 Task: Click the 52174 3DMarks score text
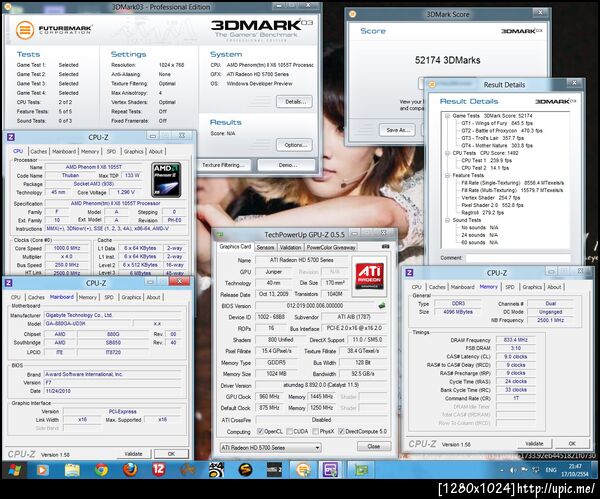447,60
